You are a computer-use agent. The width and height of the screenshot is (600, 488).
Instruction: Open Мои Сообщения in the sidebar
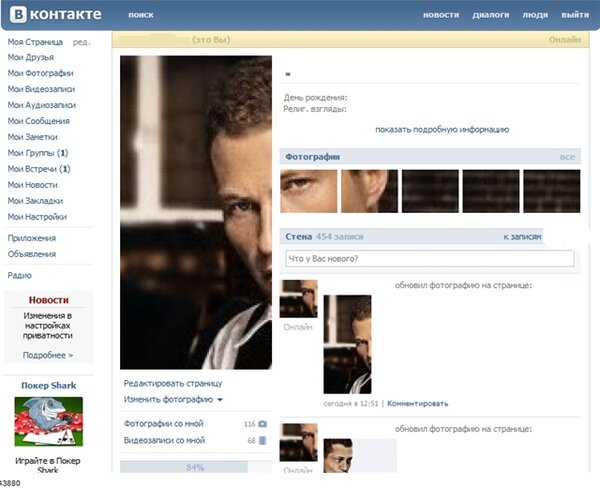[39, 121]
